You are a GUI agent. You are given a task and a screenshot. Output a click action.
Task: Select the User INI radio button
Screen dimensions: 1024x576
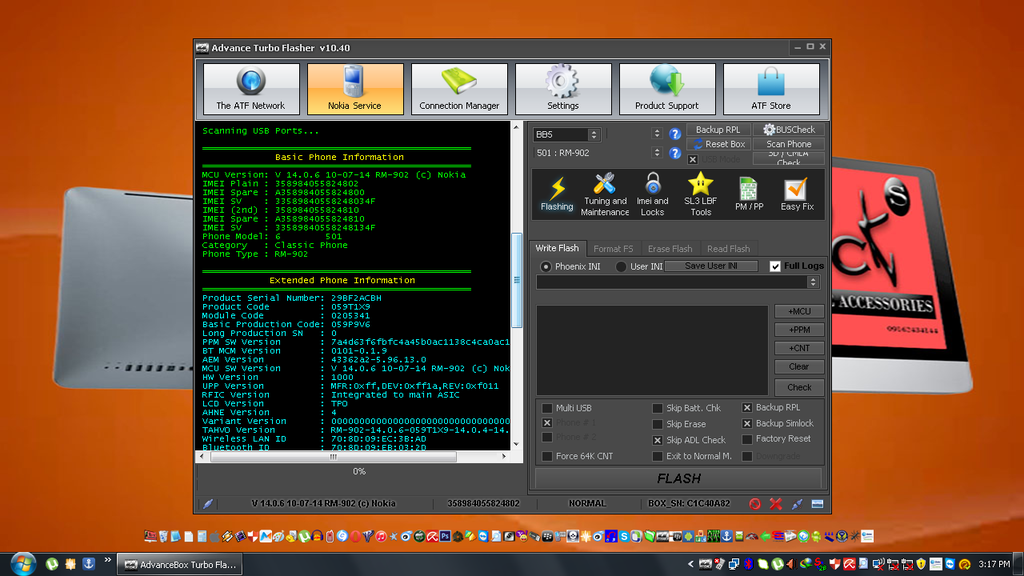(x=622, y=266)
